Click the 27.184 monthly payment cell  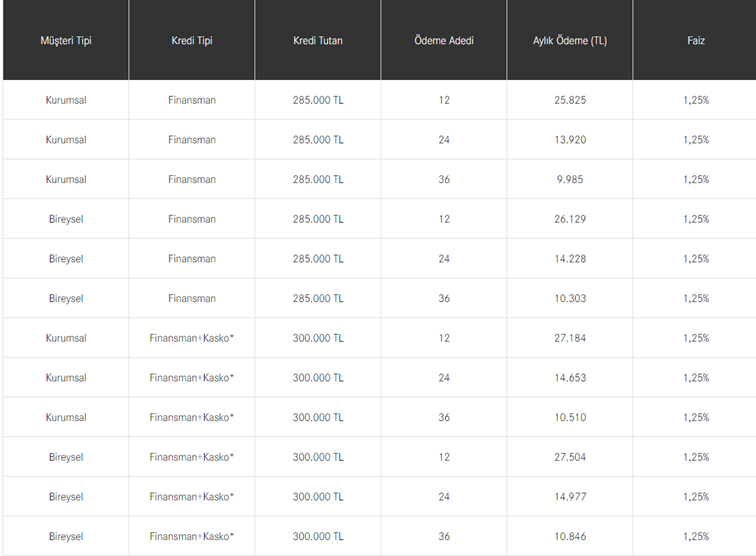coord(570,338)
